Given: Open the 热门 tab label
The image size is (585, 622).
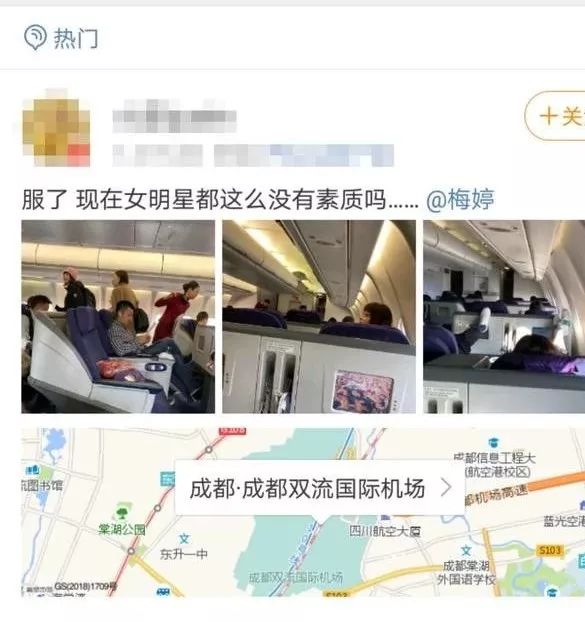Looking at the screenshot, I should pos(75,38).
